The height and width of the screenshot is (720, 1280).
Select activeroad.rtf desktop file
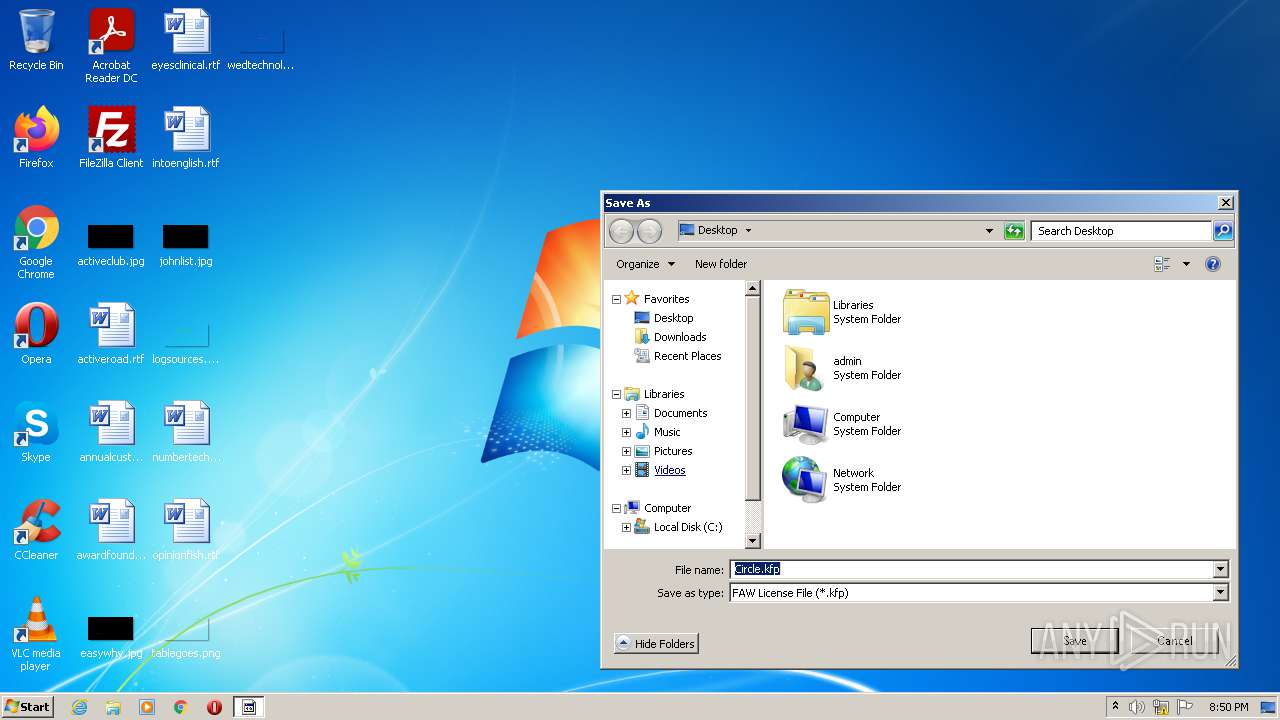click(x=111, y=334)
